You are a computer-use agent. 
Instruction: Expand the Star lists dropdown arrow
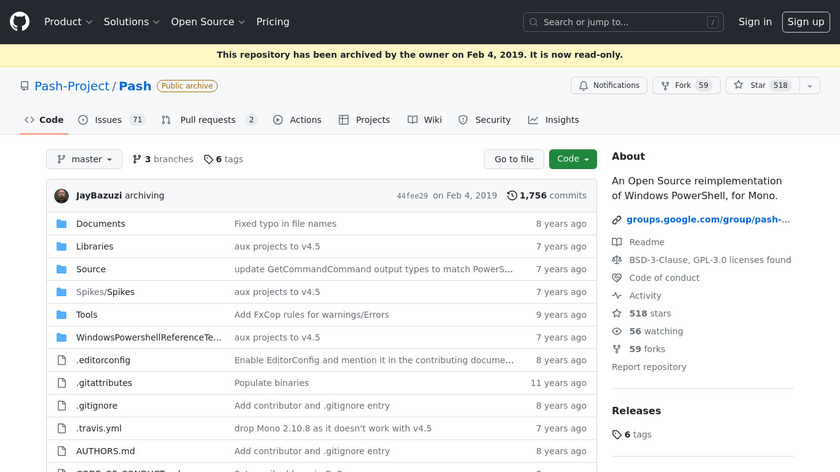click(808, 86)
